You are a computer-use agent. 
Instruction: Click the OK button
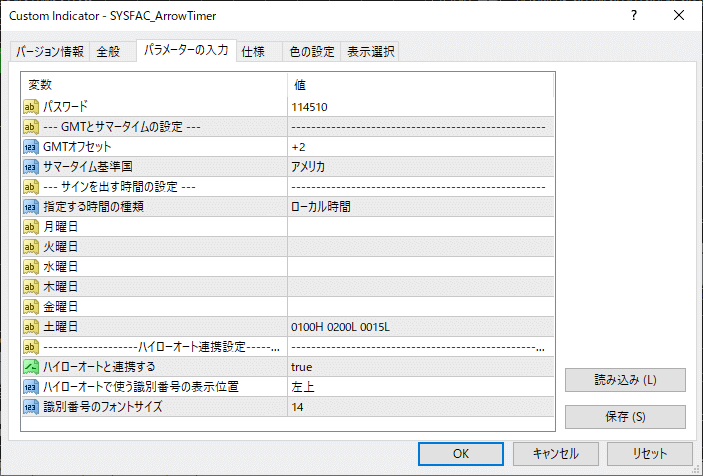coord(461,454)
